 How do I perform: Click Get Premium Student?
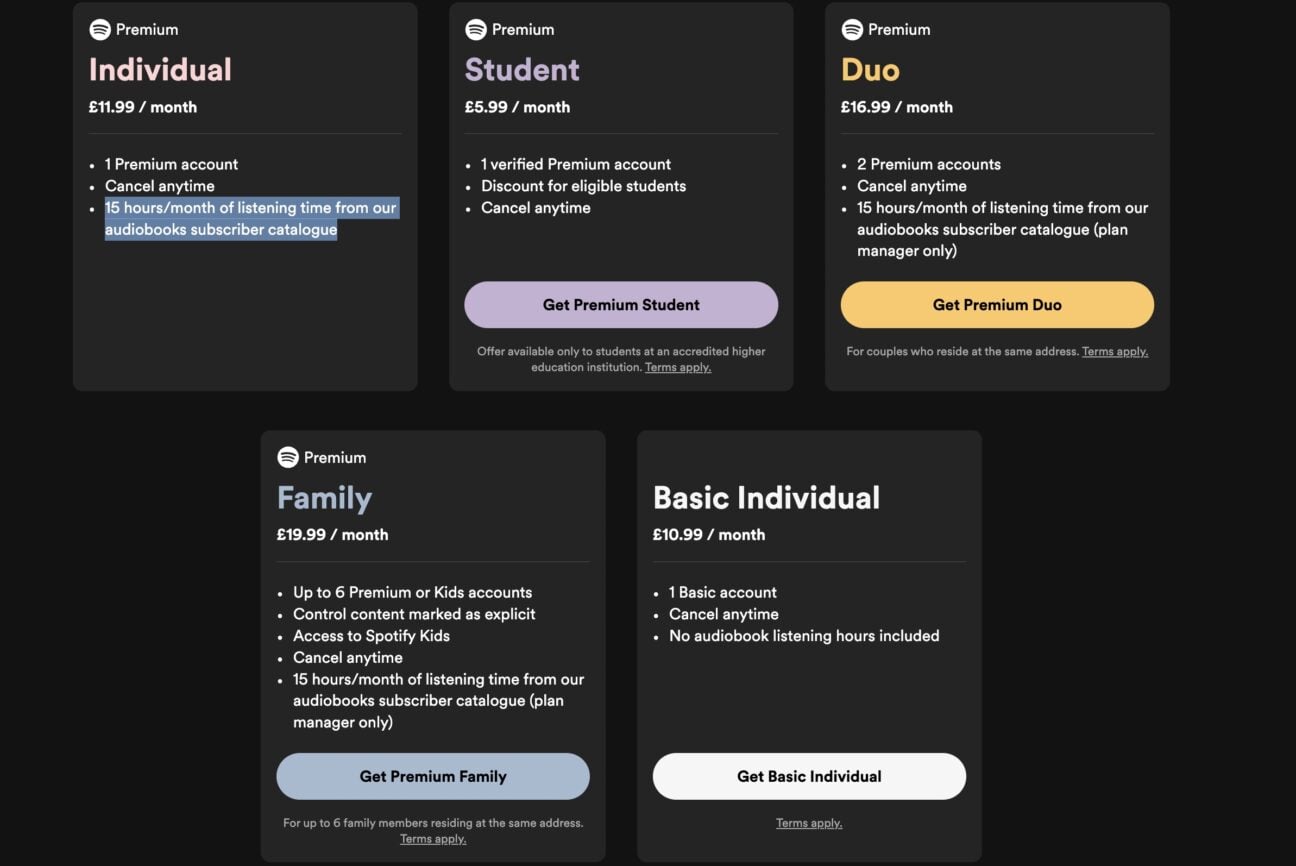621,304
